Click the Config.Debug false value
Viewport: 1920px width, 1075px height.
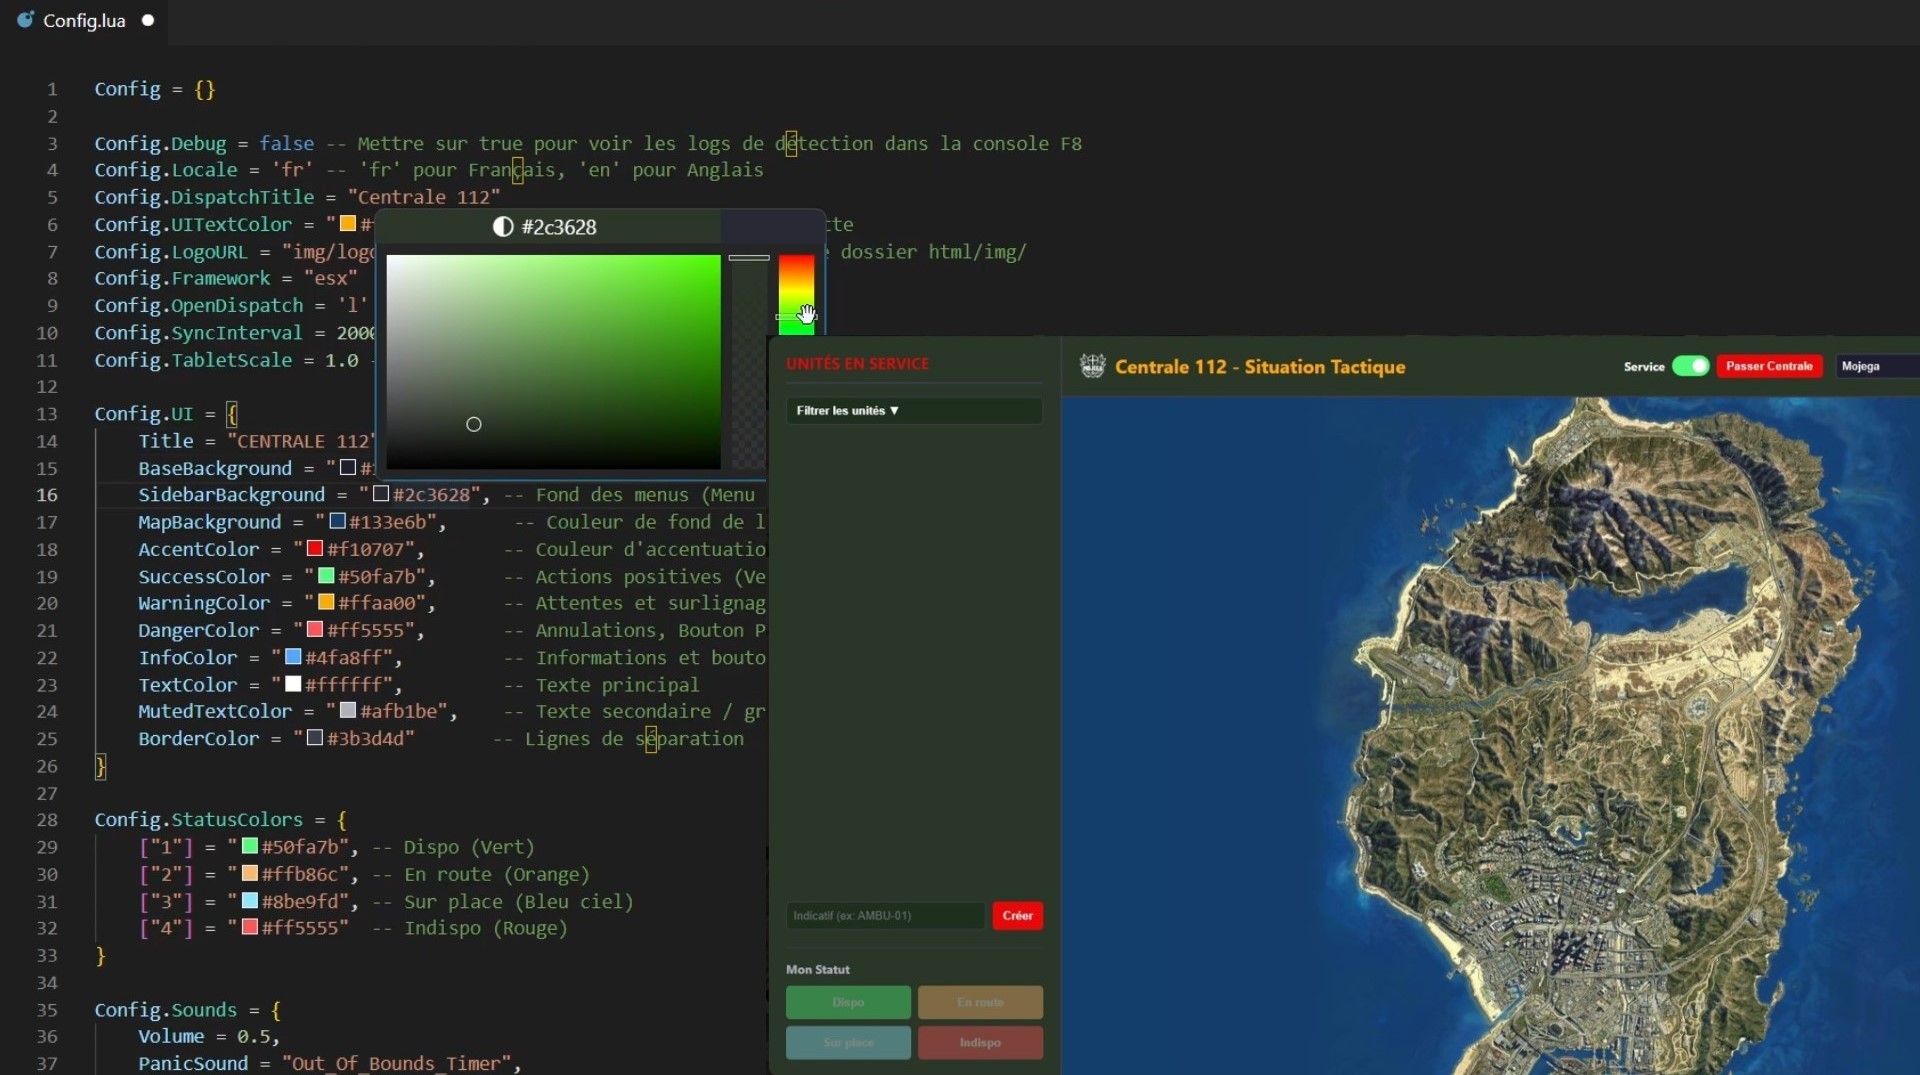click(x=287, y=144)
